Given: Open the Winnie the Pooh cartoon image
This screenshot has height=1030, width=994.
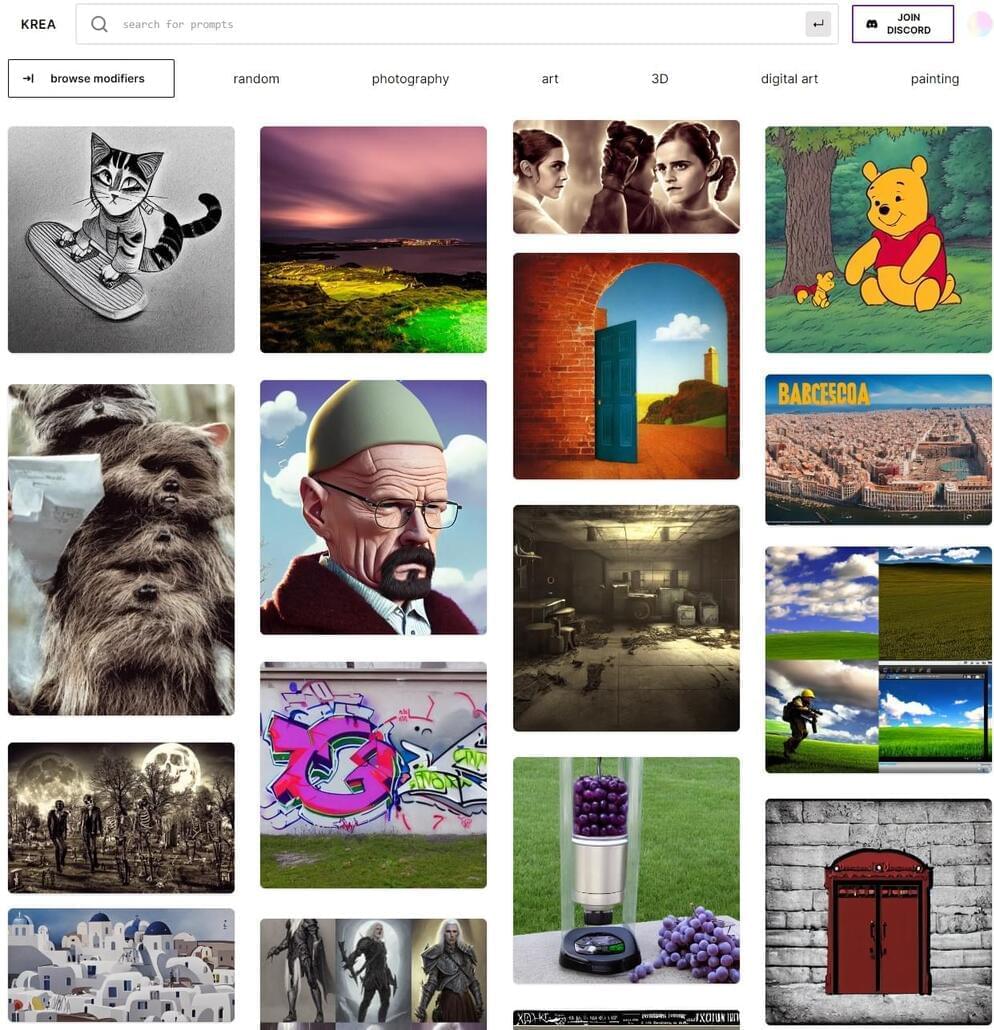Looking at the screenshot, I should coord(878,240).
